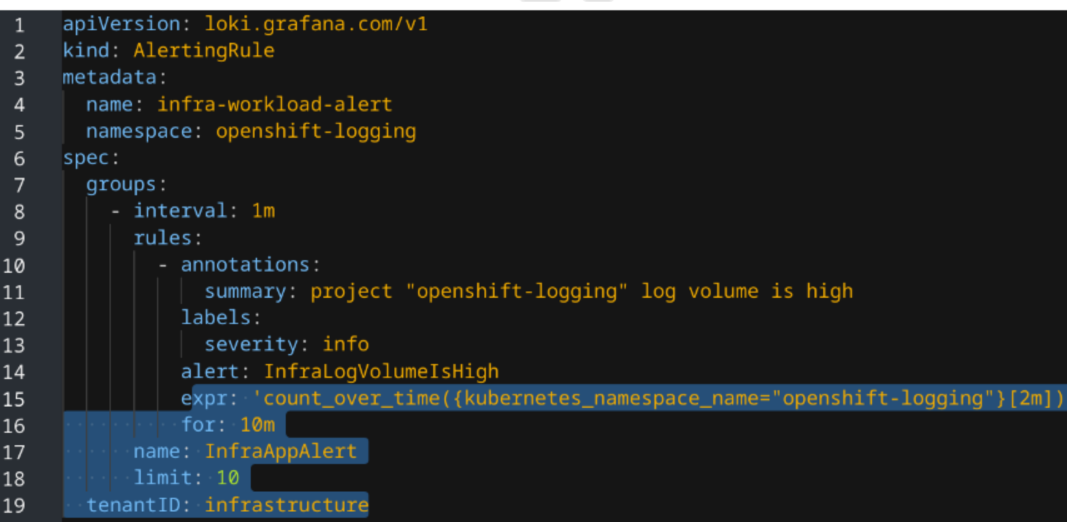
Task: Click line number 6 in the gutter
Action: (19, 158)
